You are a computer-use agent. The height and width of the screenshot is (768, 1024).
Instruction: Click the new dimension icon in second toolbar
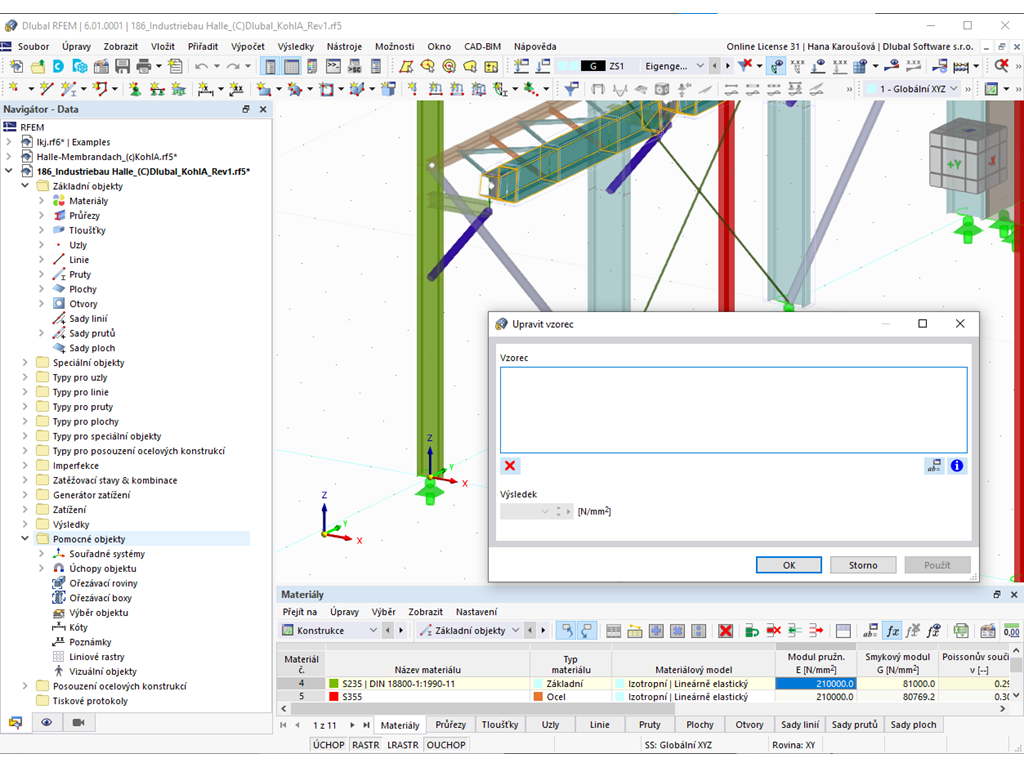(x=204, y=89)
